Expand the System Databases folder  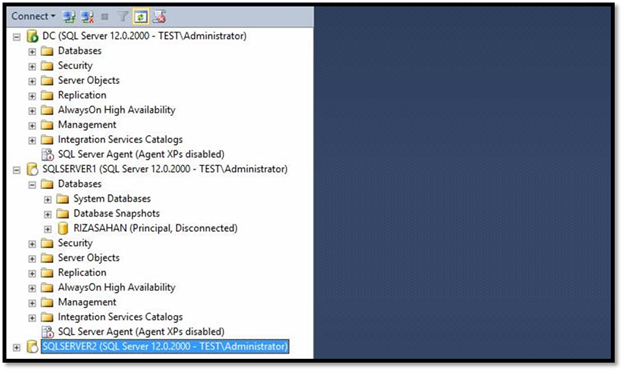tap(48, 199)
